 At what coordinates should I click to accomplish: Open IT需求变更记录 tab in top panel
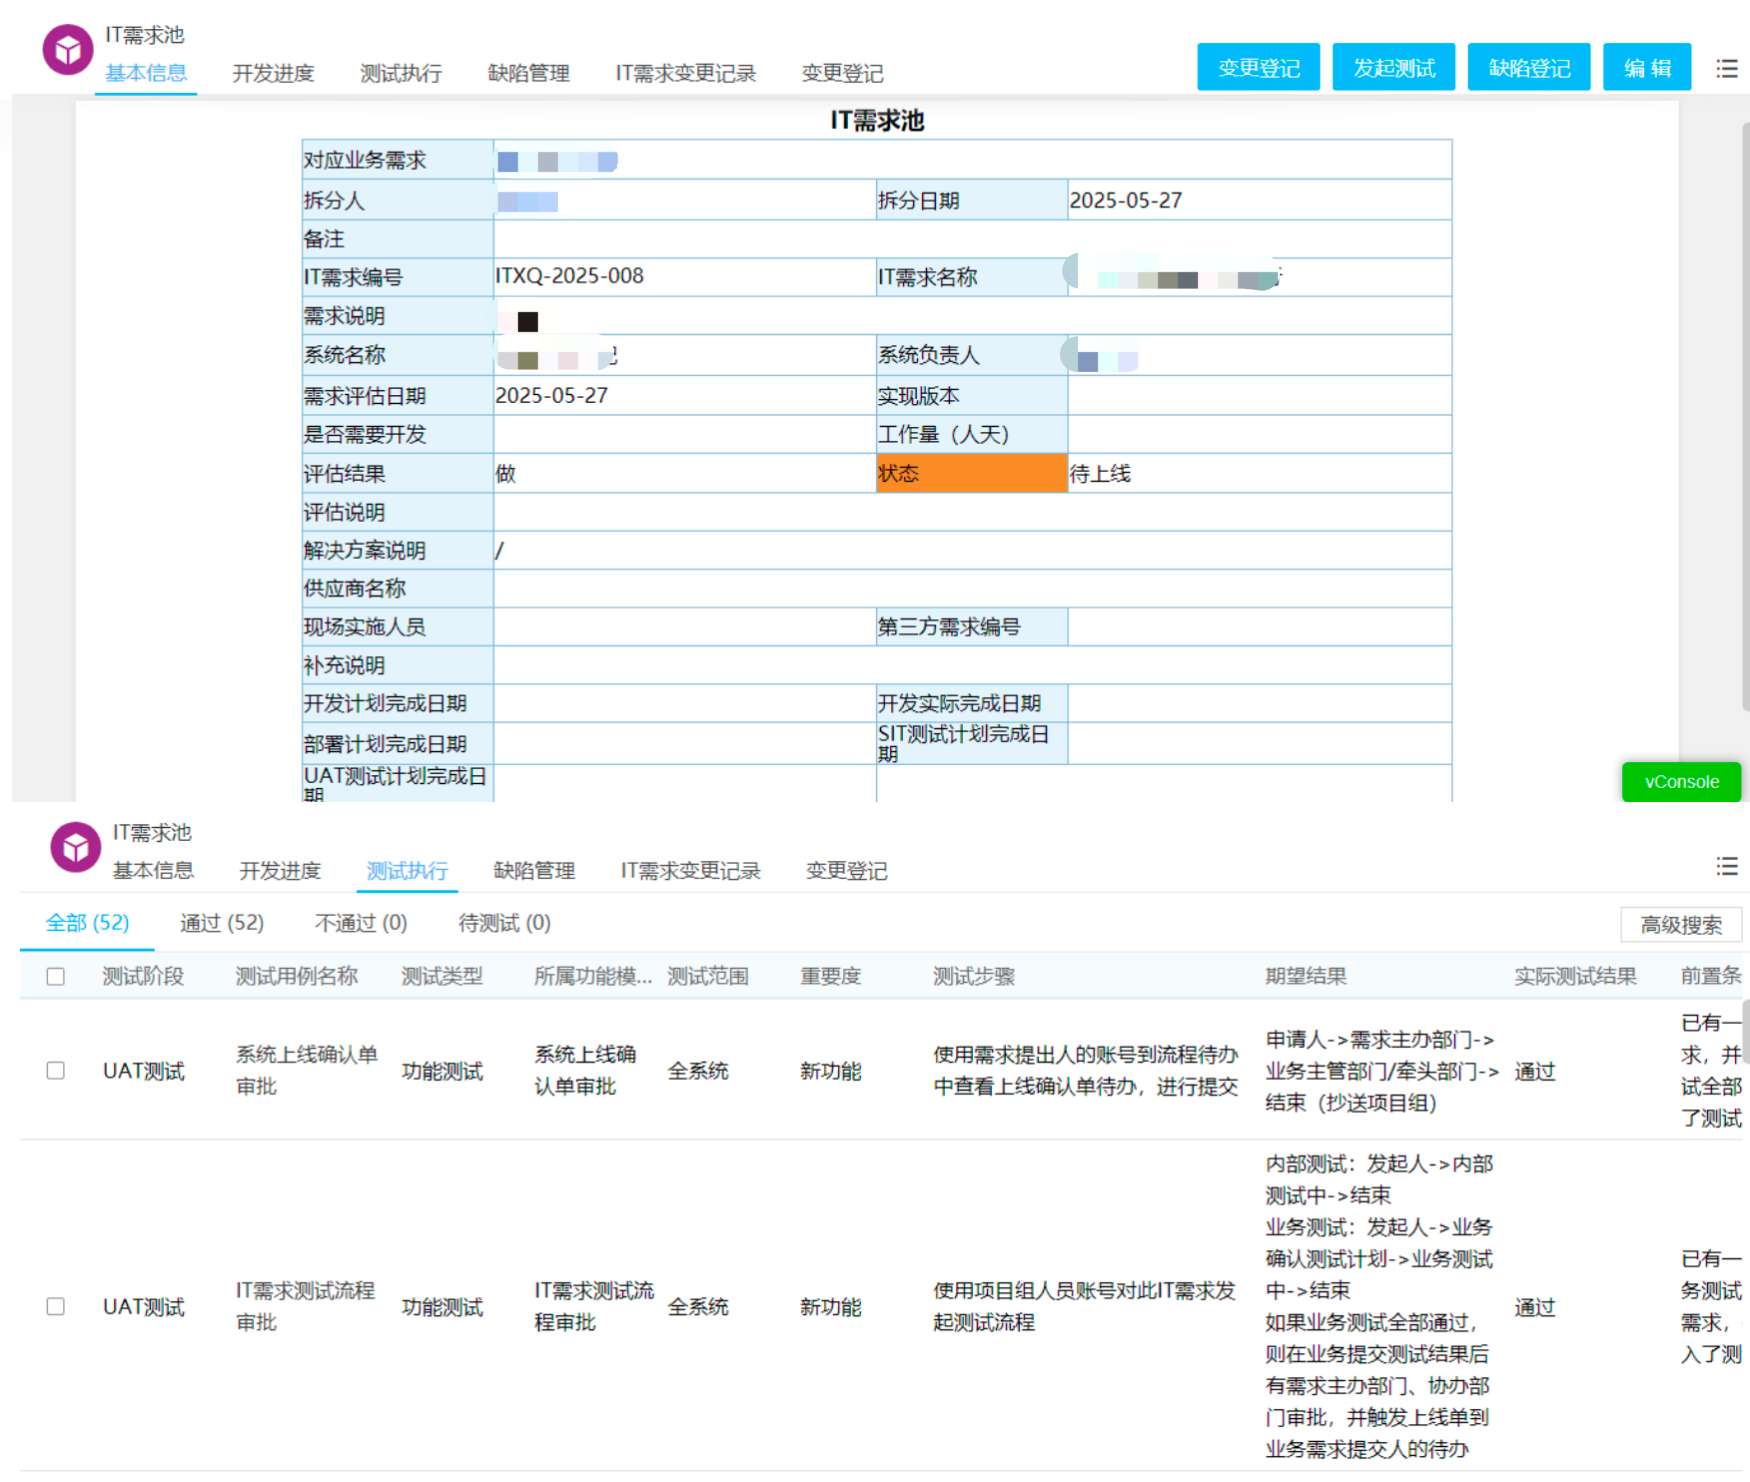(686, 73)
